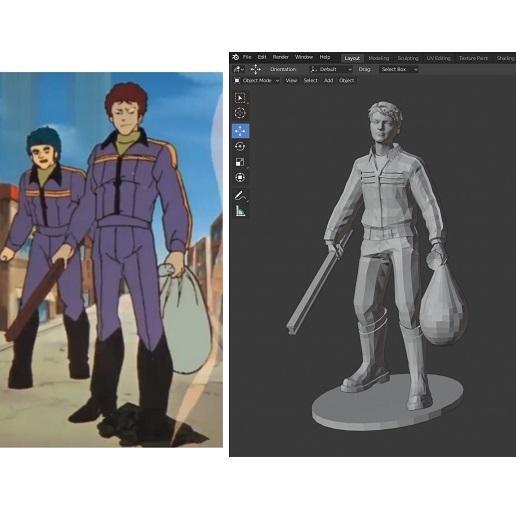Switch to the Modeling workspace tab
The image size is (516, 516).
click(x=379, y=58)
